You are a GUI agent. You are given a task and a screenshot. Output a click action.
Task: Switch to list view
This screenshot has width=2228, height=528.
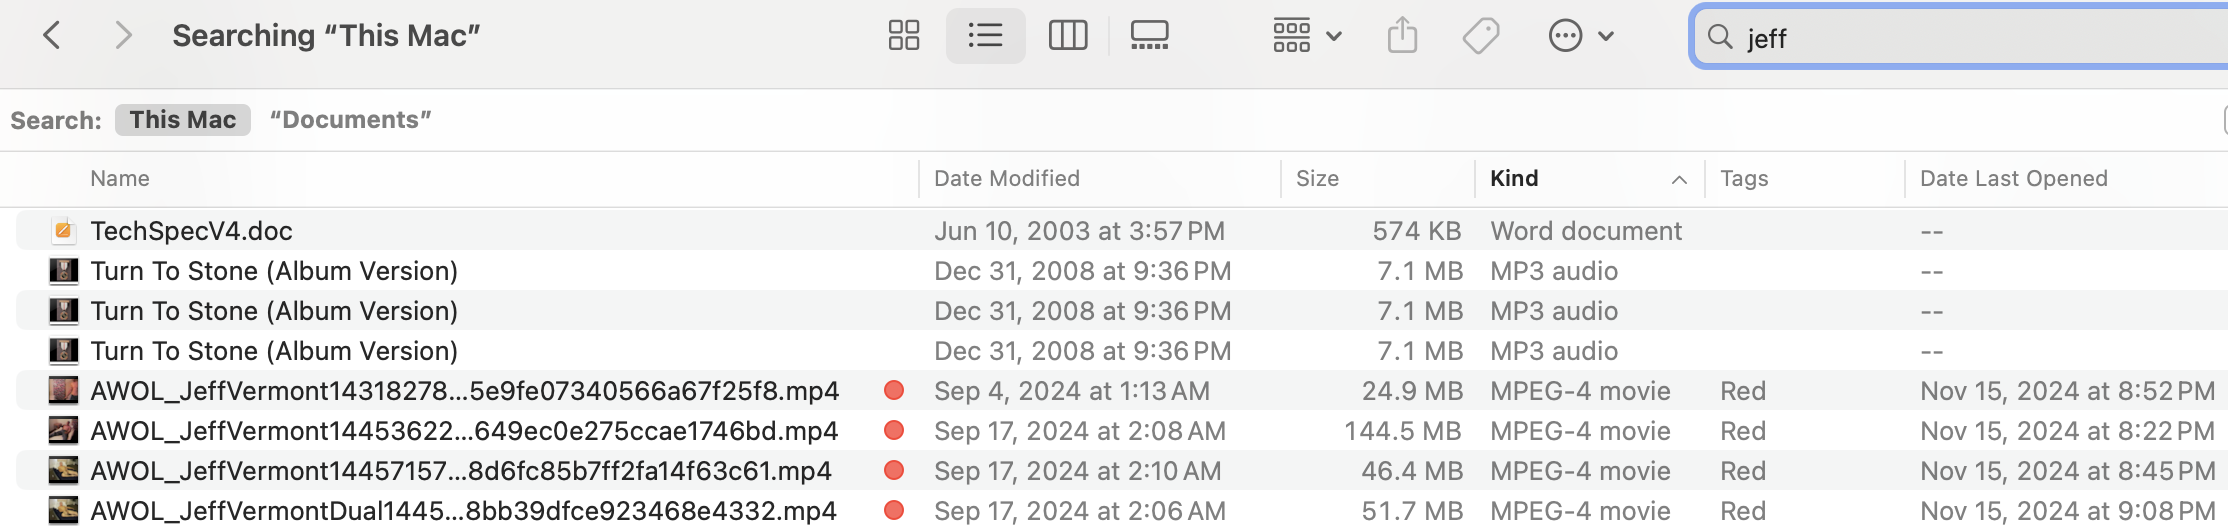tap(985, 36)
